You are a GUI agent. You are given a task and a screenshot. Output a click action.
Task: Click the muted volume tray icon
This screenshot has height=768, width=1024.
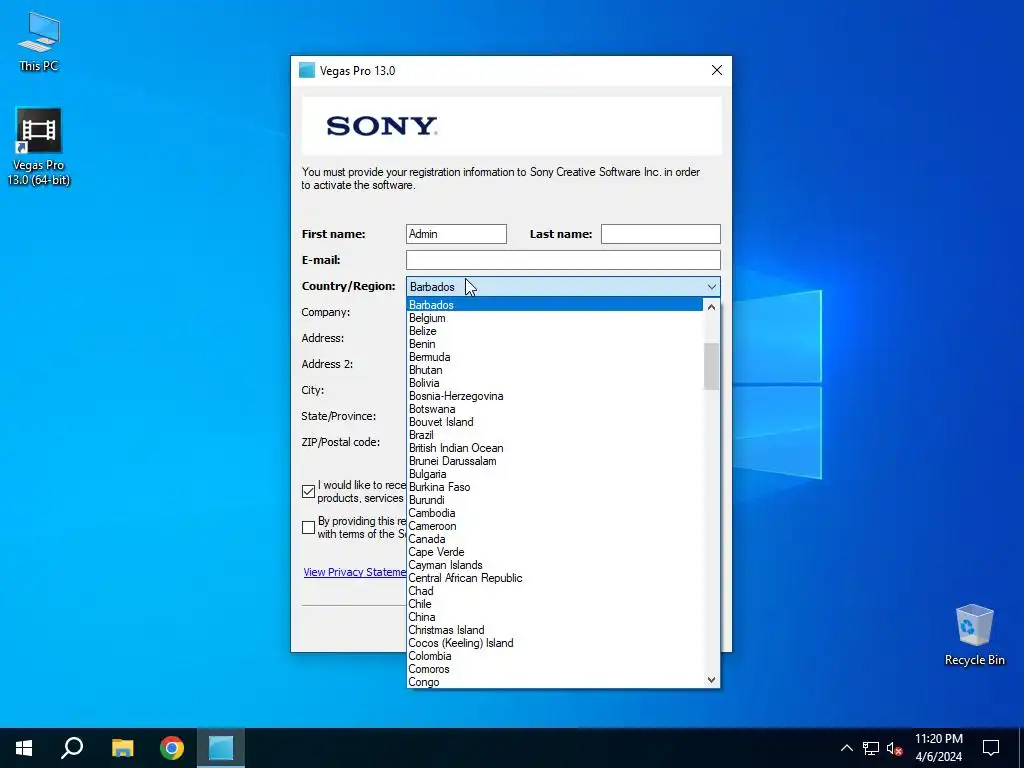tap(895, 748)
